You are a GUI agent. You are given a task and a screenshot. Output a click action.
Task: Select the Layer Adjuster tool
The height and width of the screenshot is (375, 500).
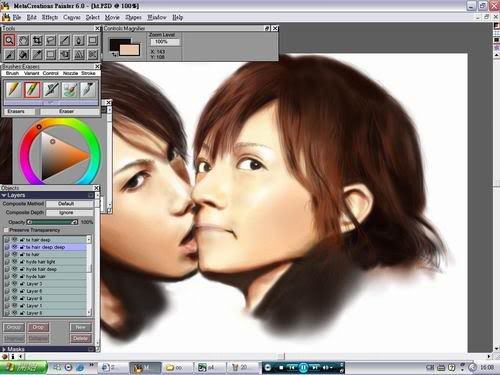pos(65,54)
